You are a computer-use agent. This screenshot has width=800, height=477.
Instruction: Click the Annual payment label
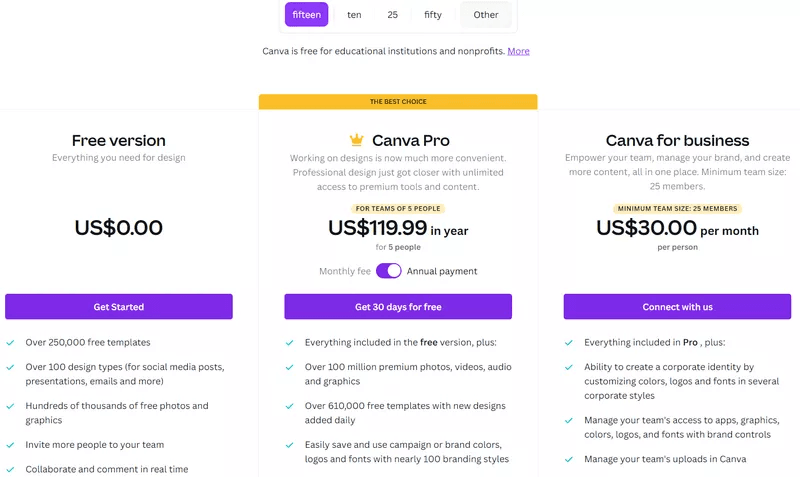click(442, 271)
